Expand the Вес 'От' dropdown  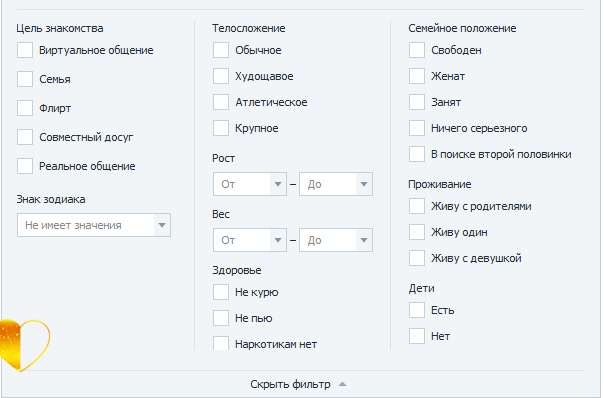pos(250,240)
